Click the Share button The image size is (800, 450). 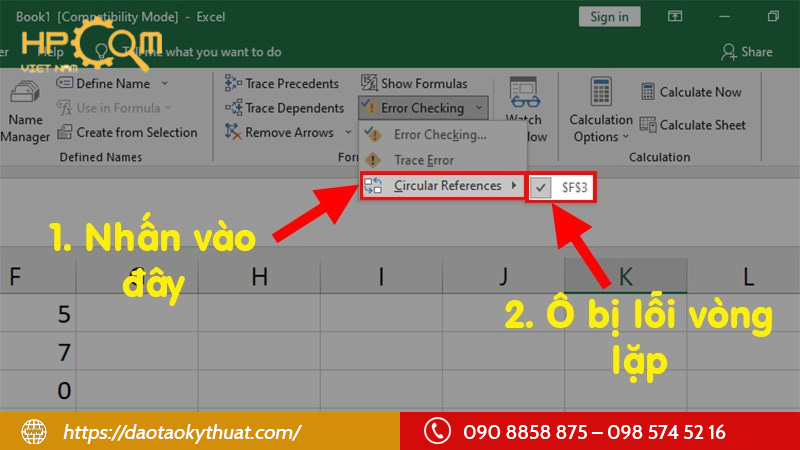click(746, 52)
